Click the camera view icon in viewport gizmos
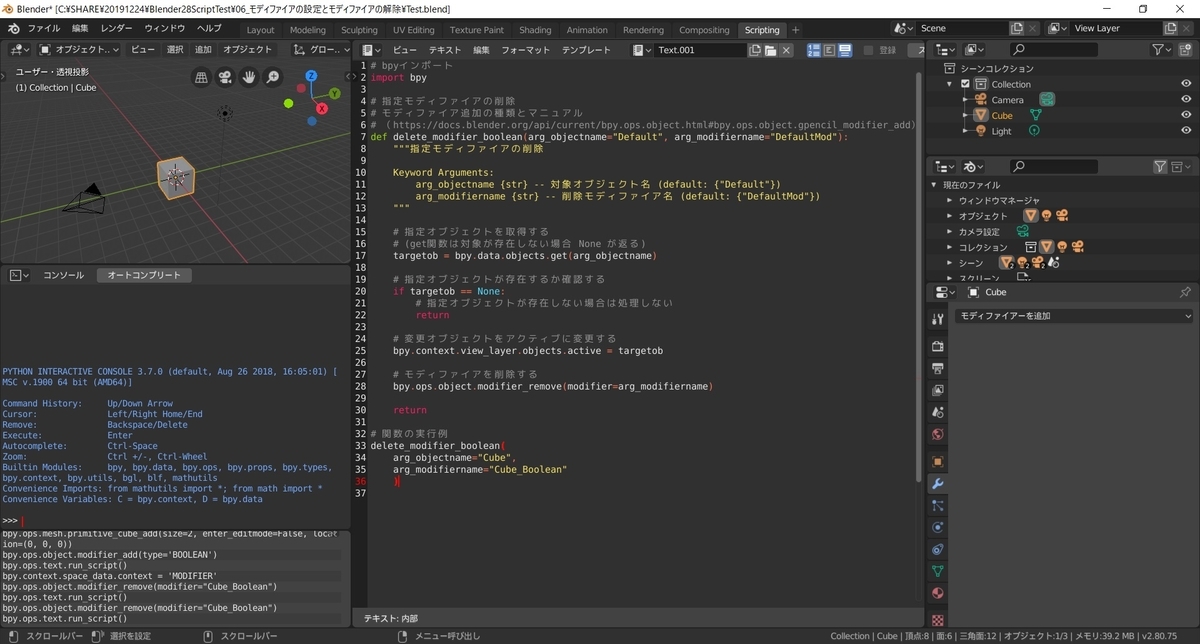 coord(224,77)
